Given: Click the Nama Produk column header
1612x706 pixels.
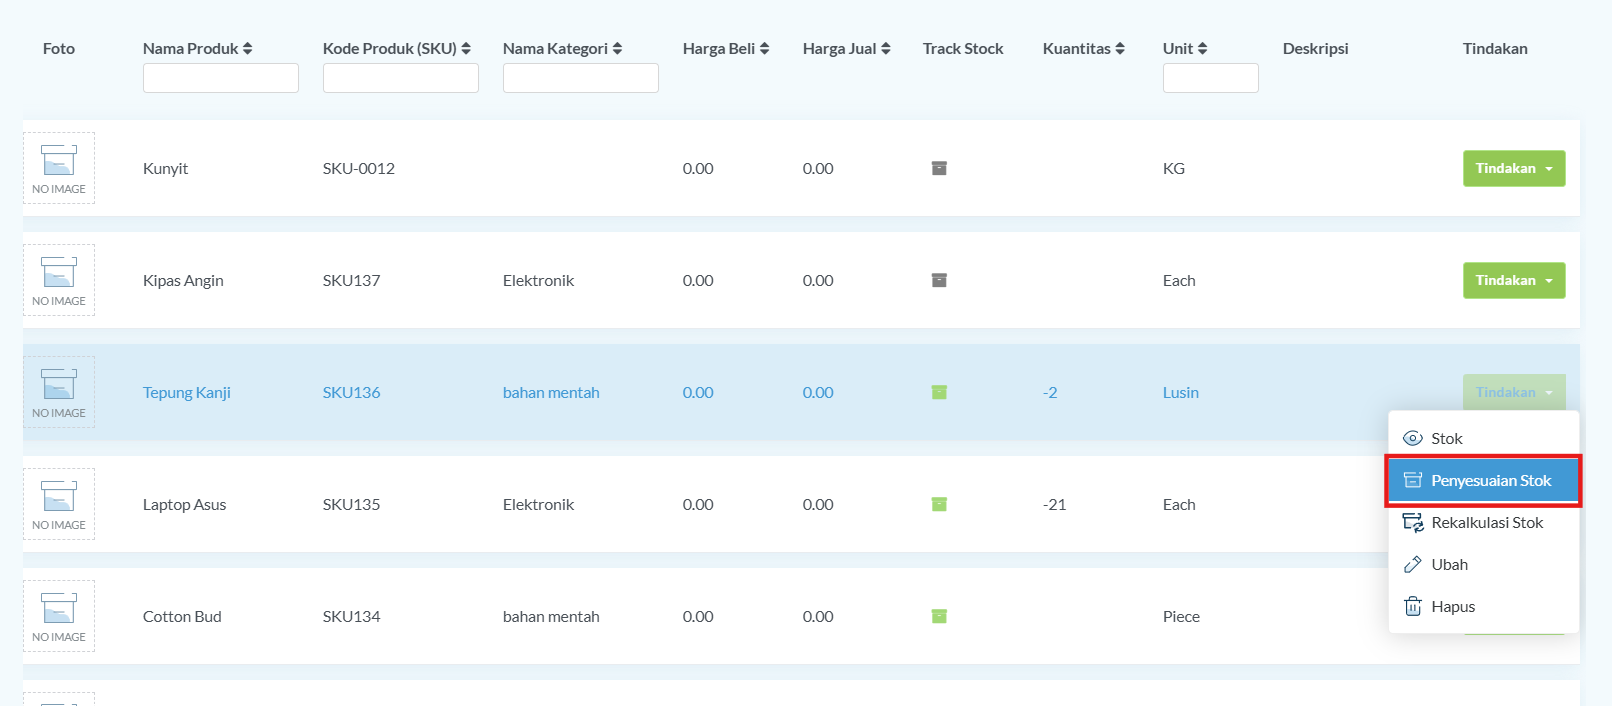Looking at the screenshot, I should [x=191, y=48].
